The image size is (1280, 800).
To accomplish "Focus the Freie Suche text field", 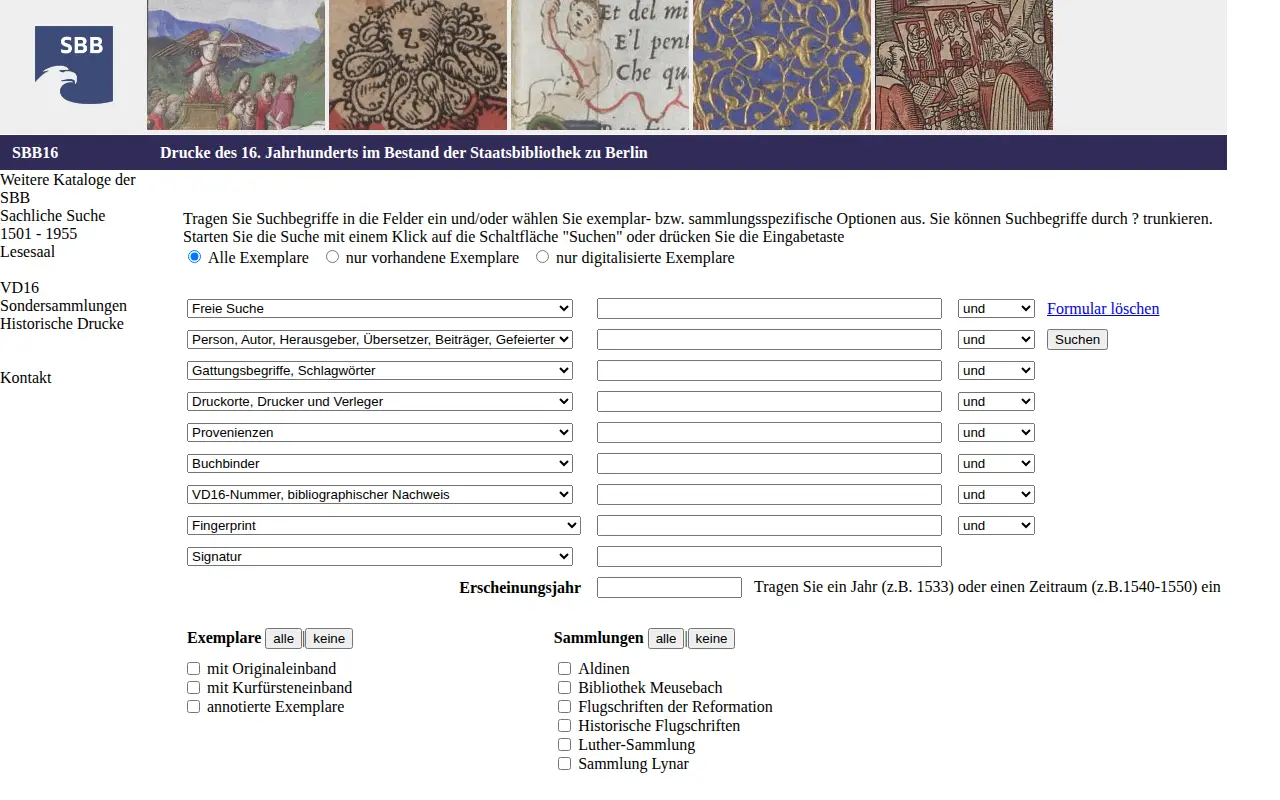I will tap(769, 309).
